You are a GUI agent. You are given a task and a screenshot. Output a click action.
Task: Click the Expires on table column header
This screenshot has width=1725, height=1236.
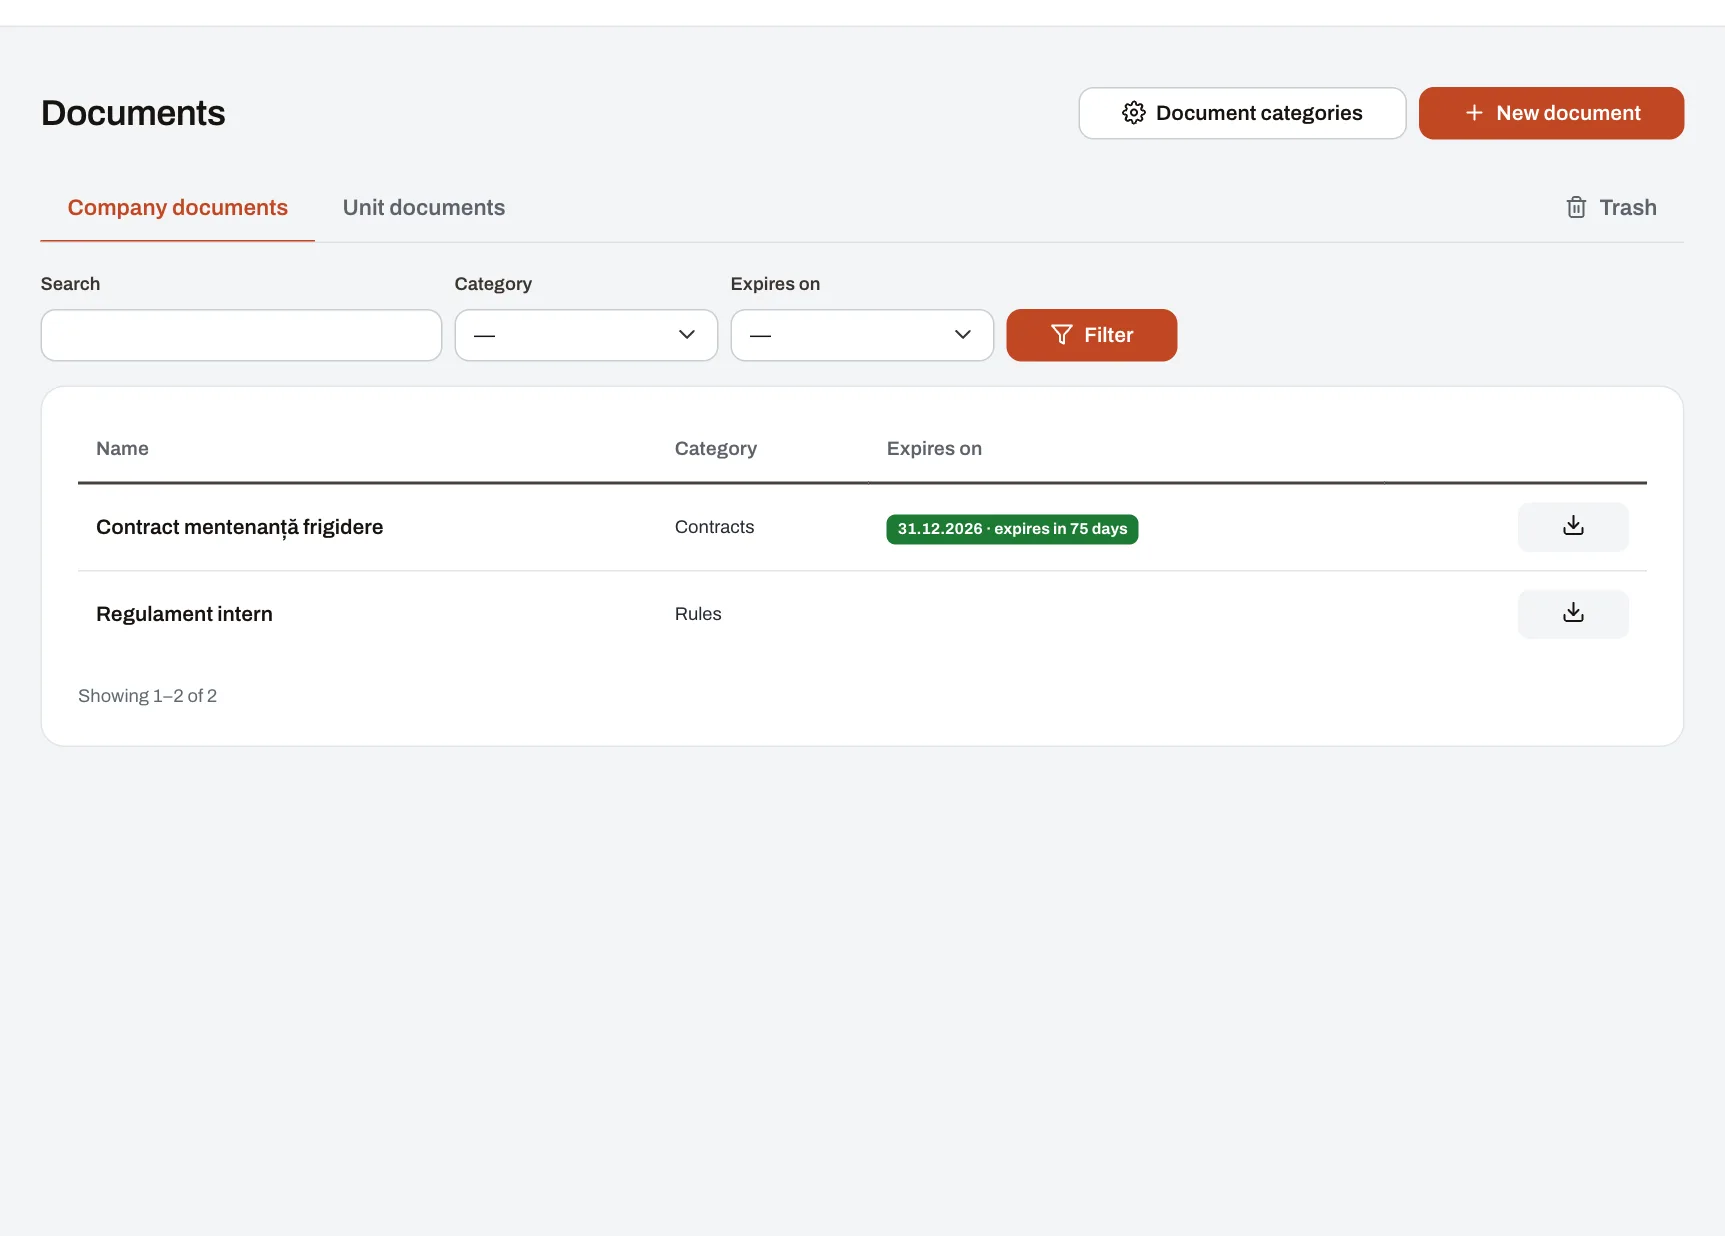click(x=934, y=449)
